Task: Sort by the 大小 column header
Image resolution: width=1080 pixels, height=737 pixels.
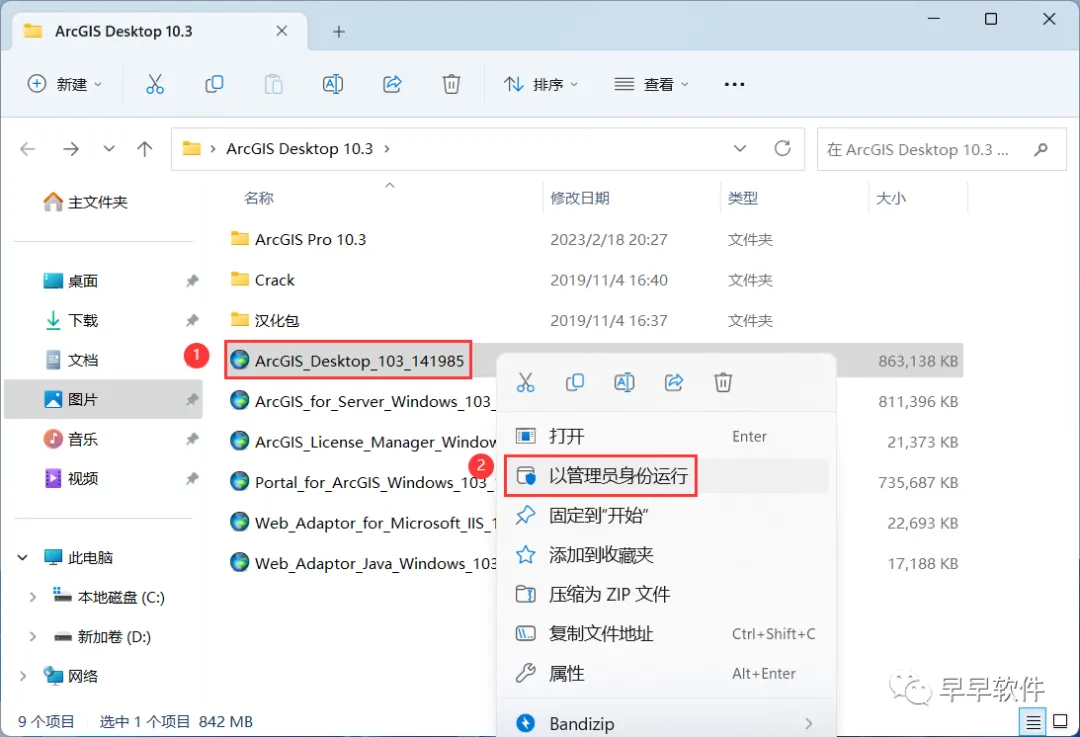Action: (891, 198)
